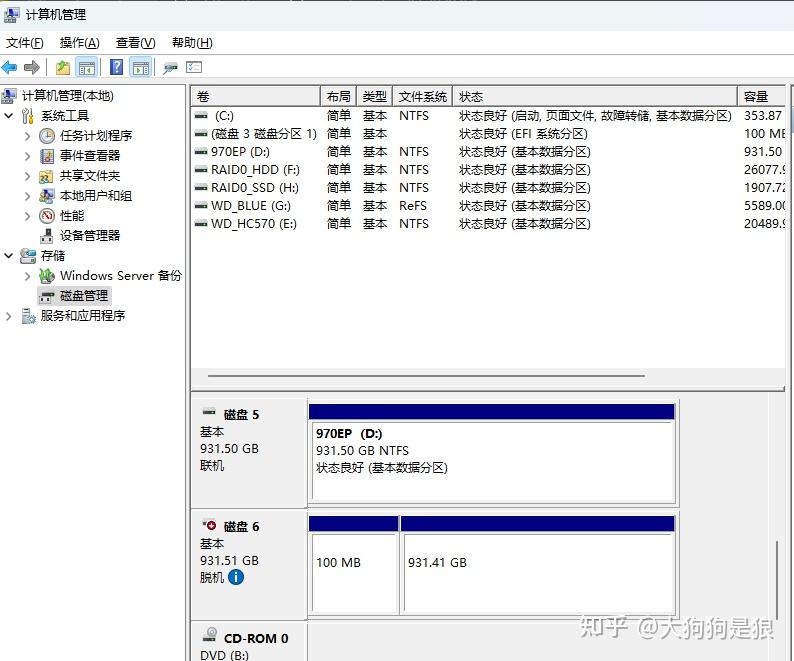Select the 970EP (D:) volume row
This screenshot has width=794, height=661.
coord(489,152)
